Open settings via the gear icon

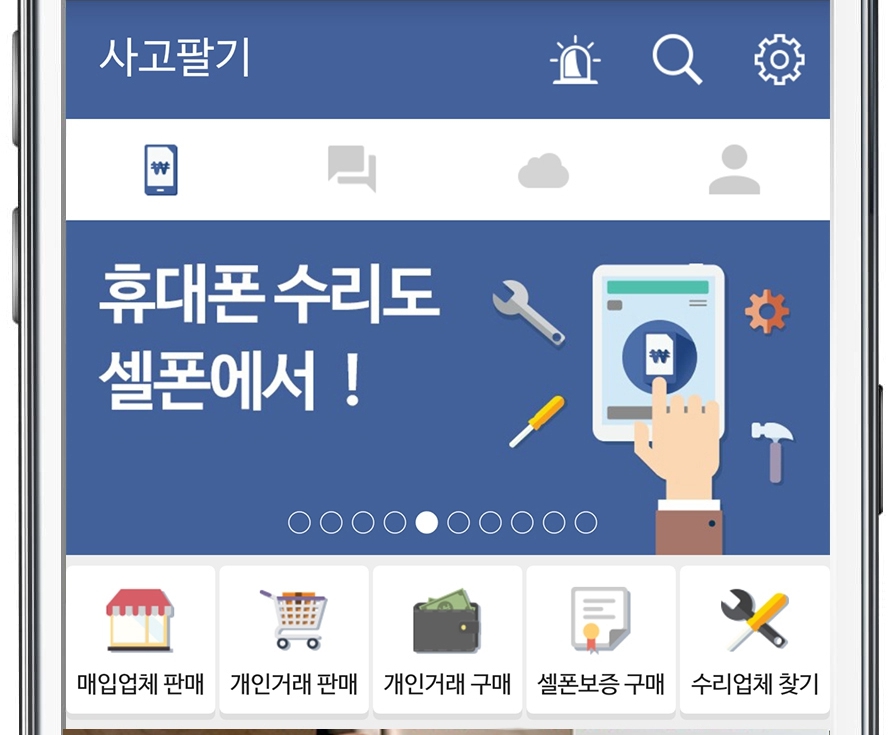779,59
